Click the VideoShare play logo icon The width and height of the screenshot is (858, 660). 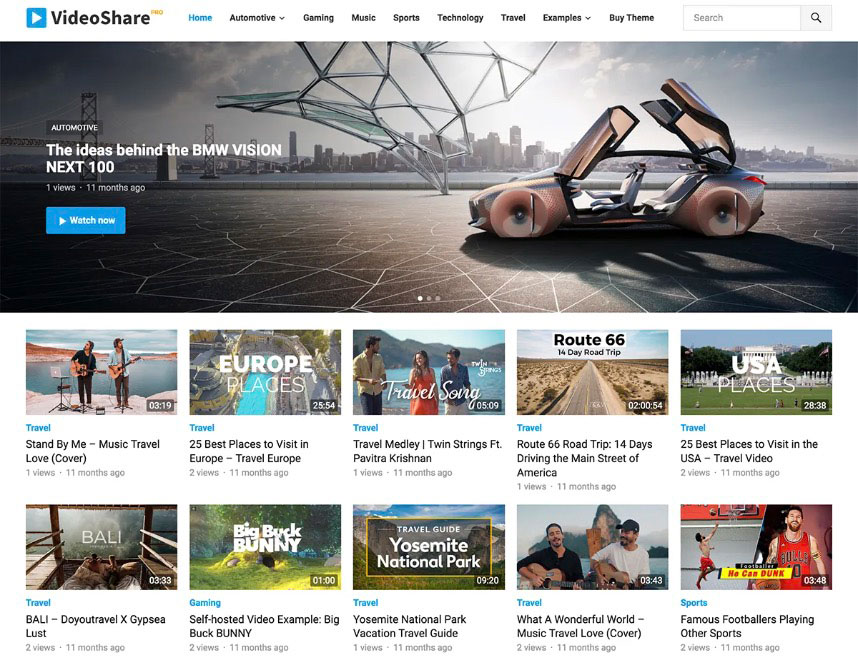coord(36,18)
